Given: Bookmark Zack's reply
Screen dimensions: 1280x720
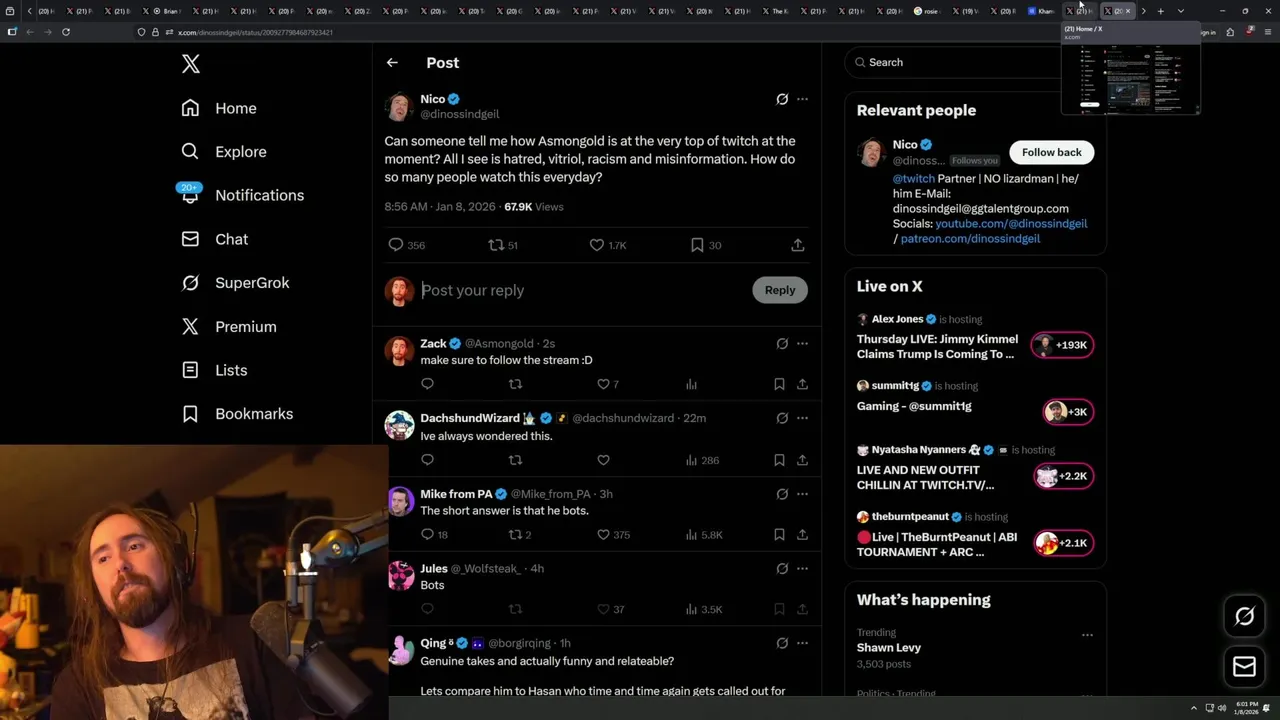Looking at the screenshot, I should [779, 384].
